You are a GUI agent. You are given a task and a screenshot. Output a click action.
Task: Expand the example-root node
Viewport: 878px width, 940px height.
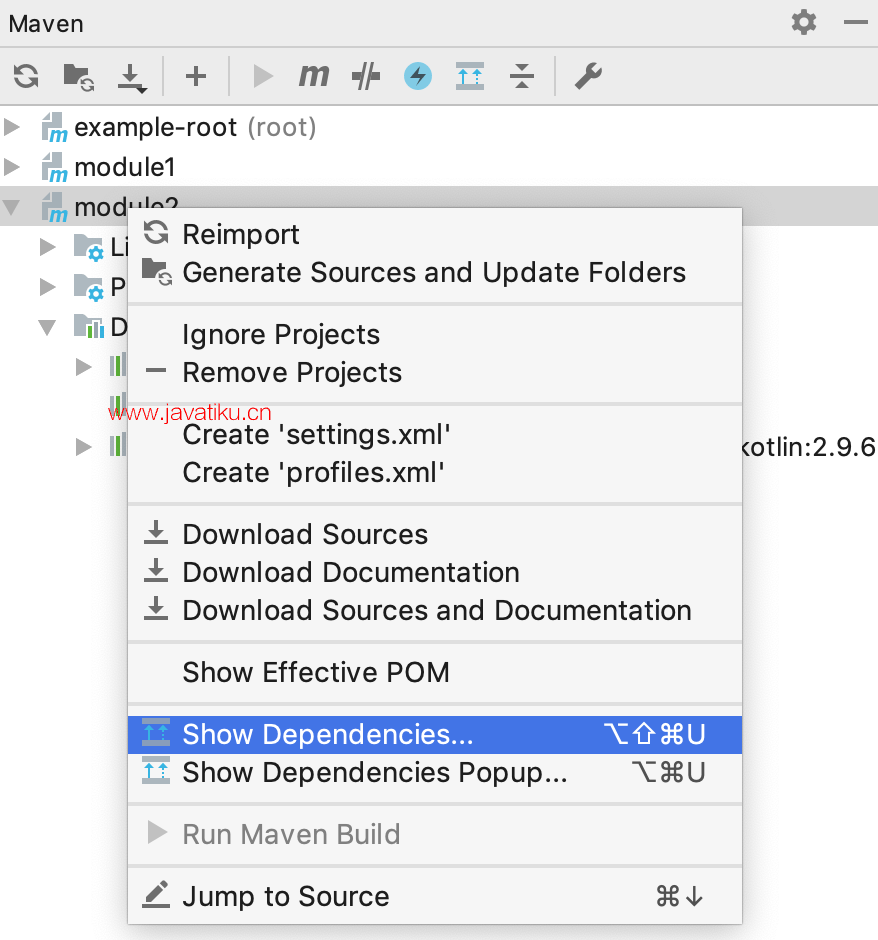pos(11,127)
